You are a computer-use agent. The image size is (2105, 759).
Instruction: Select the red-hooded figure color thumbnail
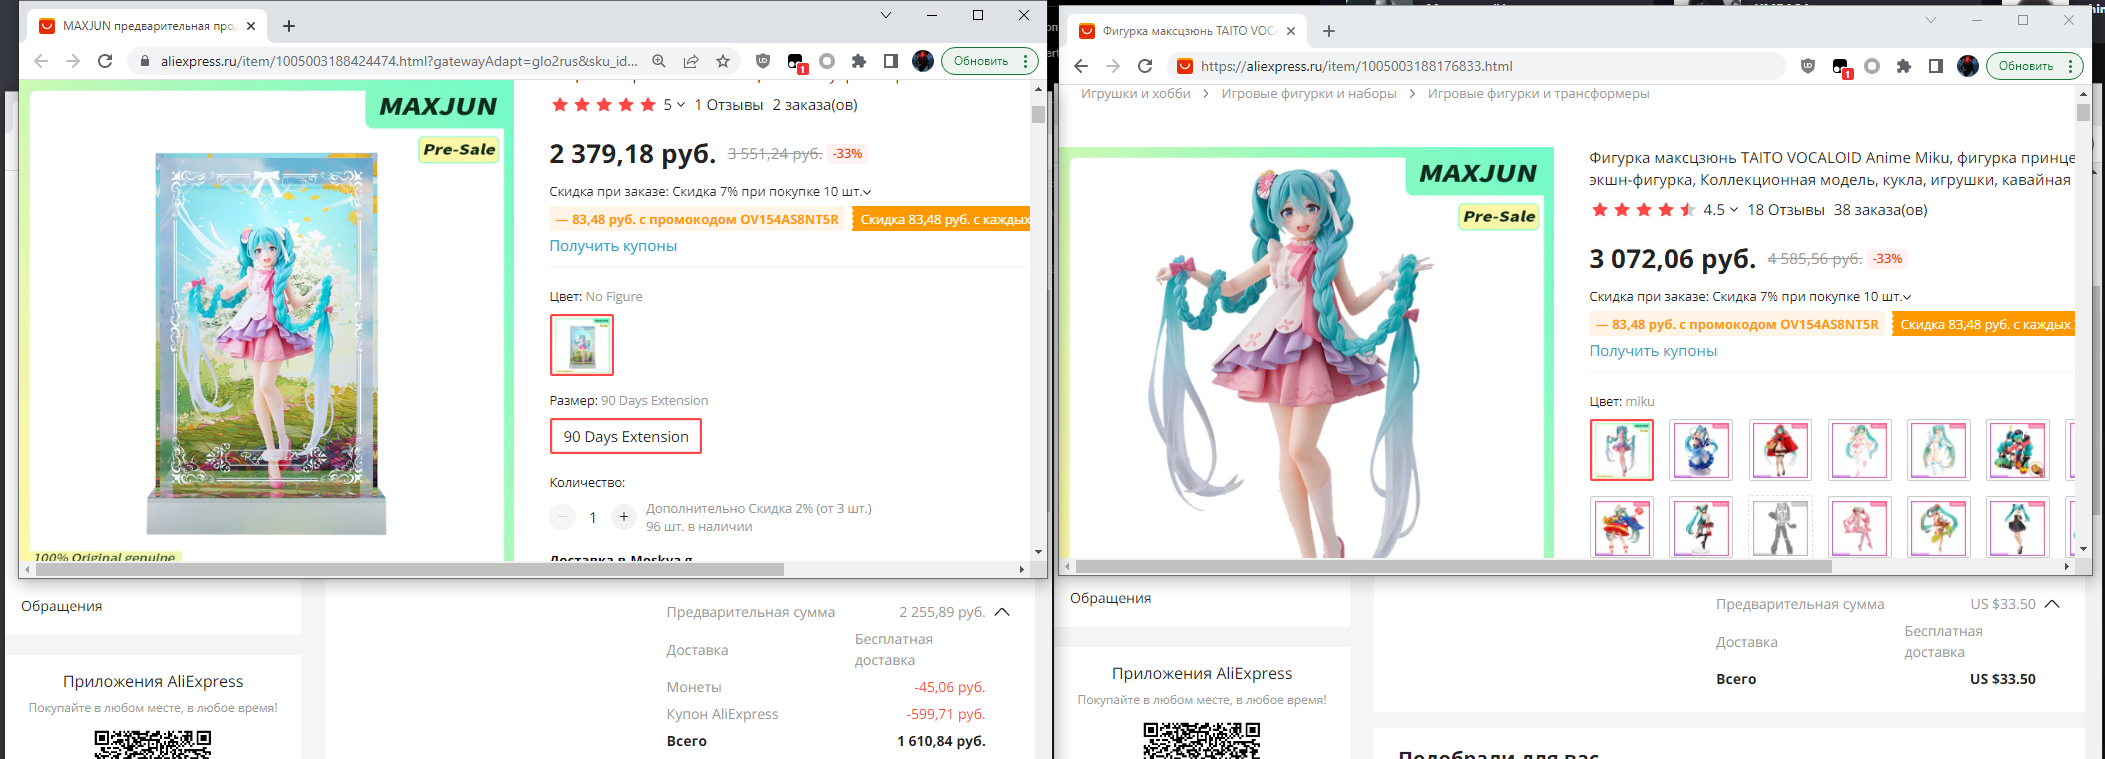(x=1780, y=450)
